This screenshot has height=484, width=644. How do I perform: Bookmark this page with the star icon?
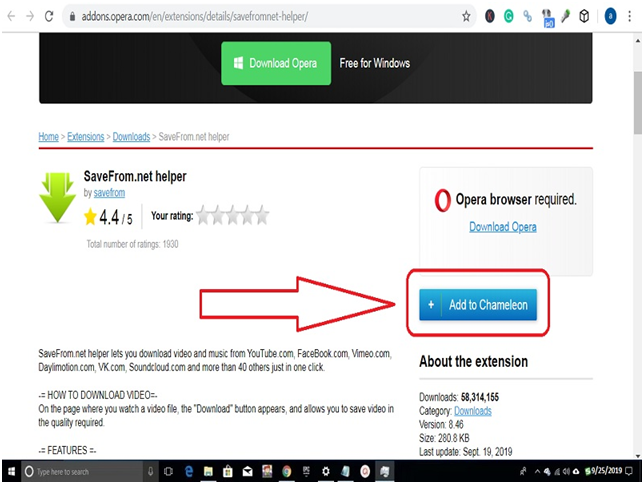pos(466,16)
